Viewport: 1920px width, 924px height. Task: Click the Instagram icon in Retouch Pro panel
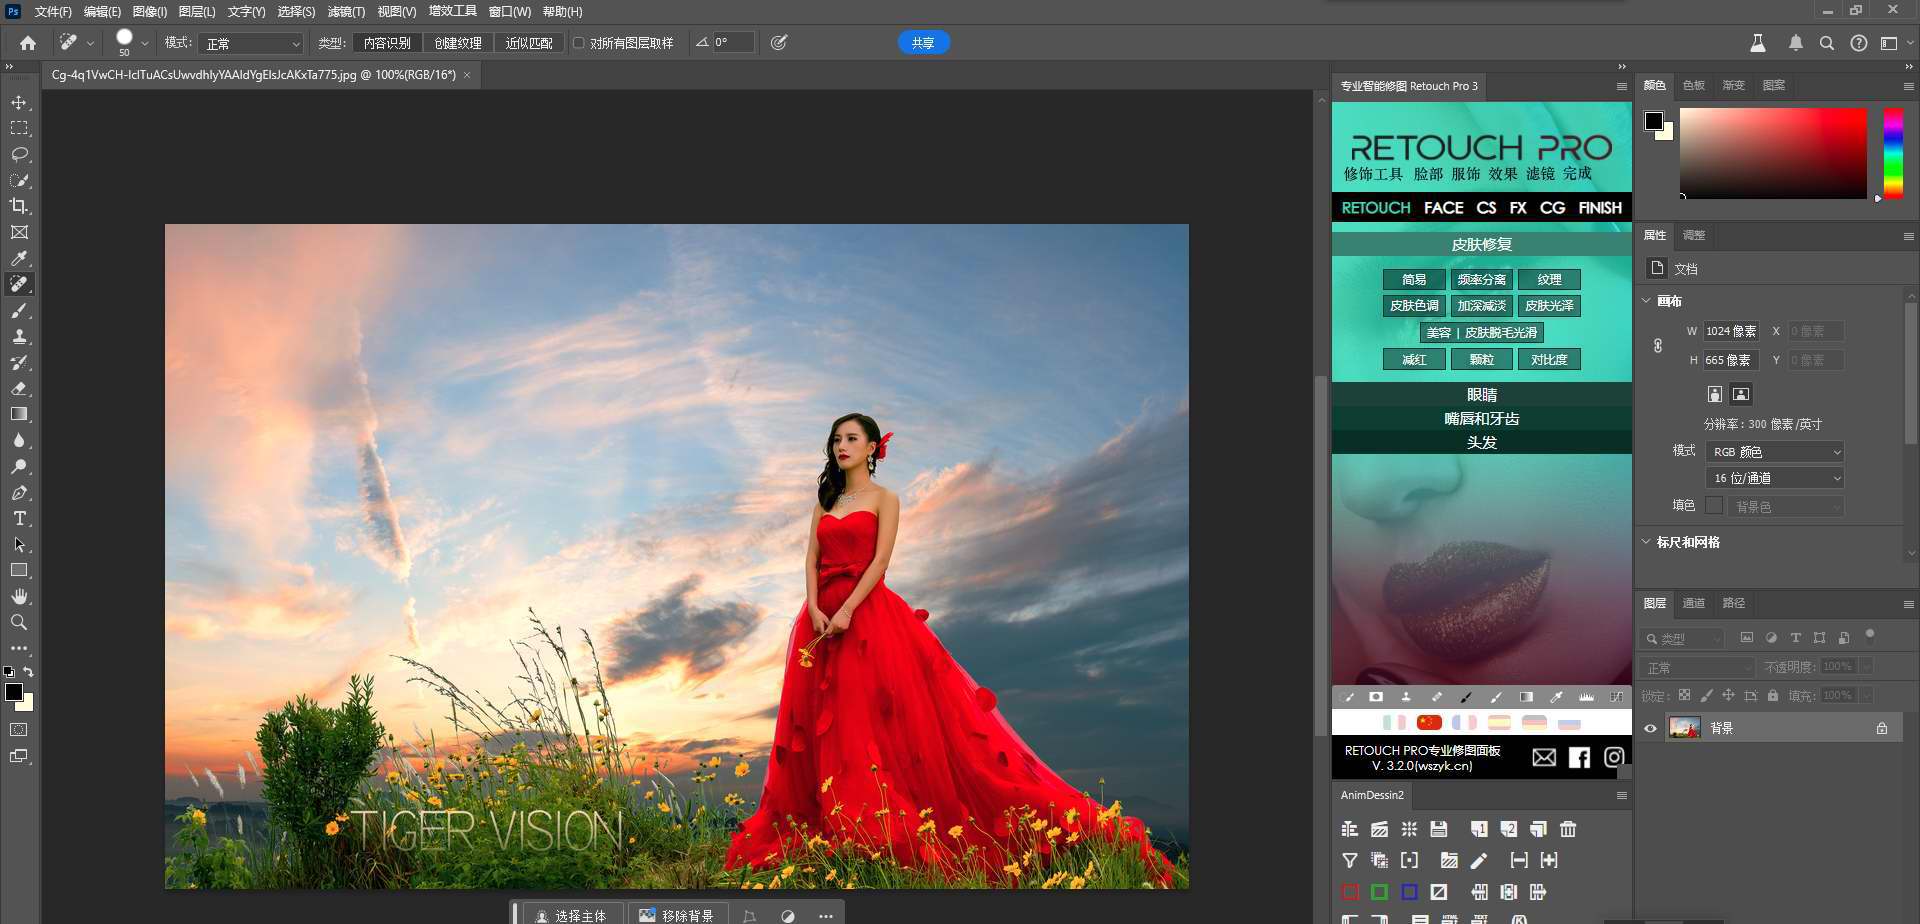point(1614,757)
